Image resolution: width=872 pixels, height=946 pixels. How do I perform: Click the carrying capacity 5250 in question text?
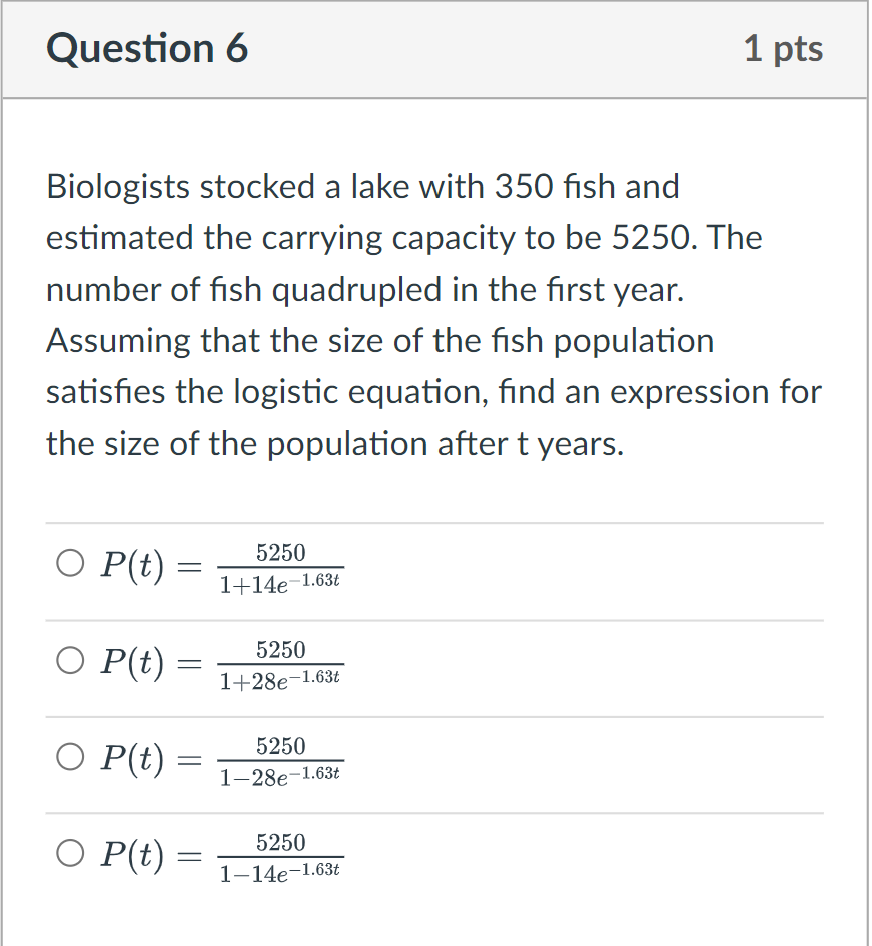point(651,238)
